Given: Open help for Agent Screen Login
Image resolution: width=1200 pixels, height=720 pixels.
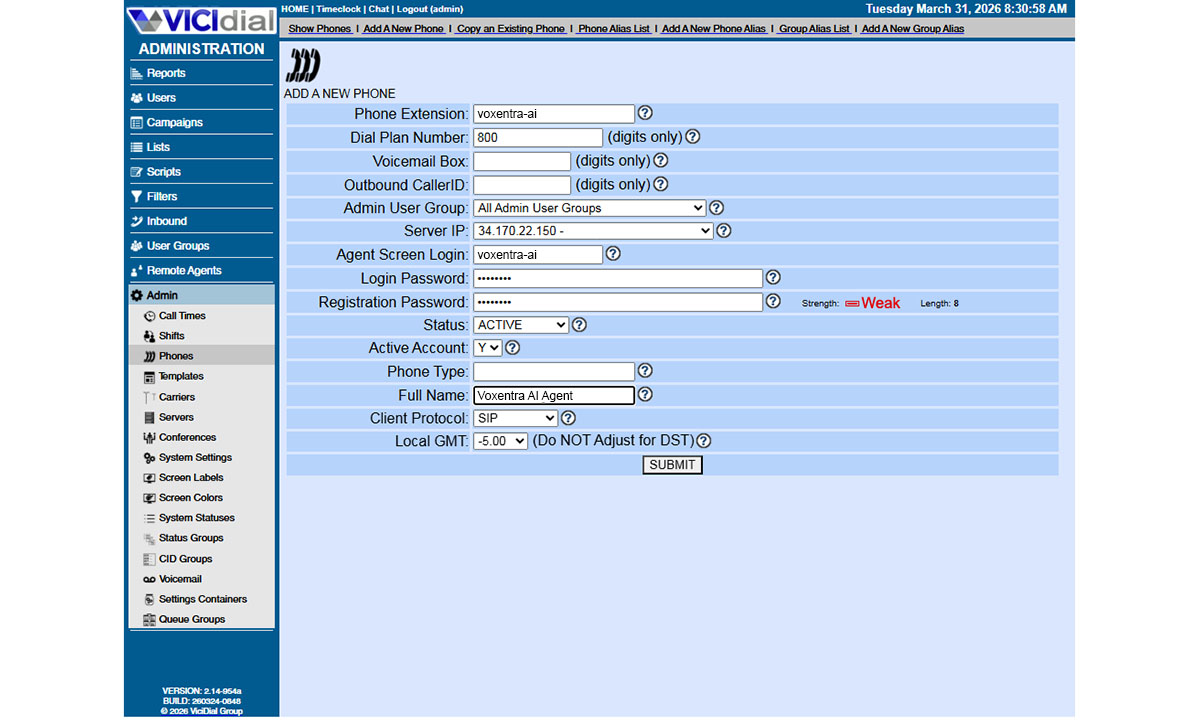Looking at the screenshot, I should click(613, 254).
